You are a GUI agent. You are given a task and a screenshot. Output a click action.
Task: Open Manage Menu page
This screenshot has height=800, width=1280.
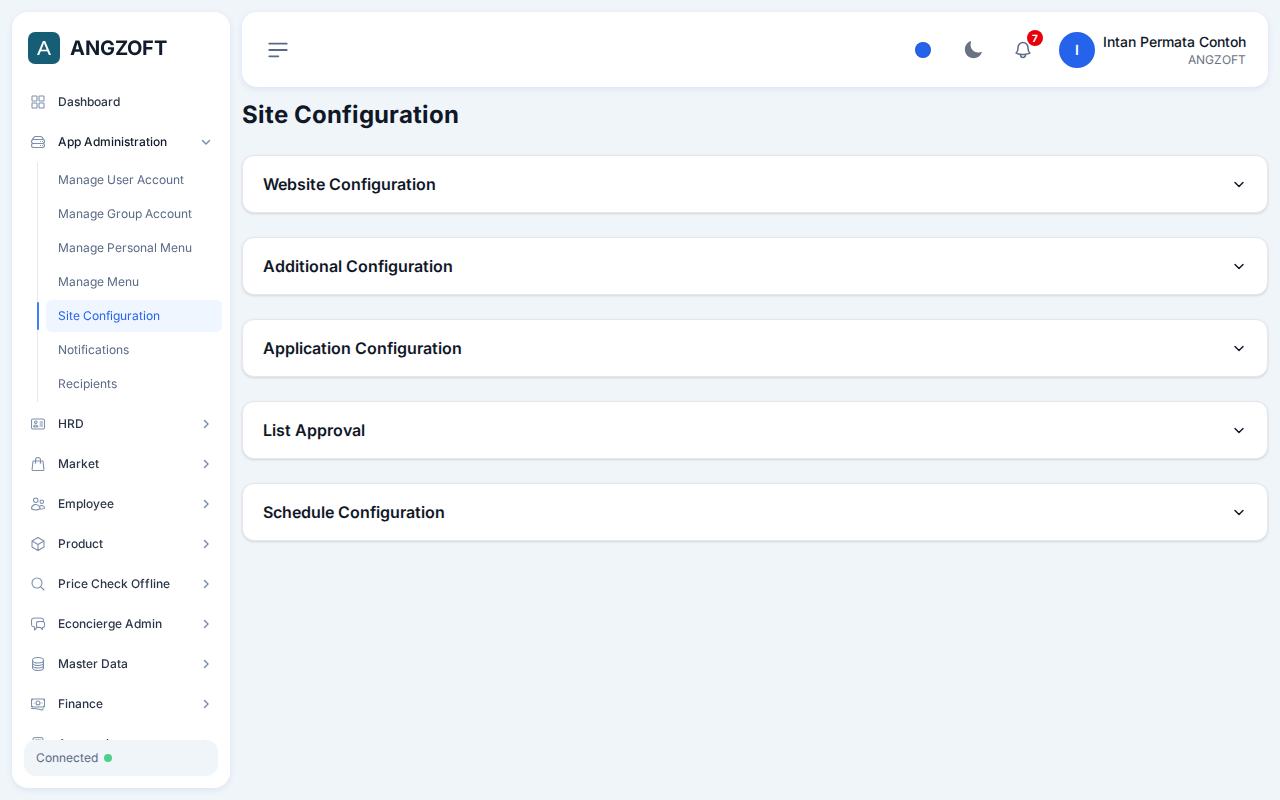pyautogui.click(x=134, y=282)
